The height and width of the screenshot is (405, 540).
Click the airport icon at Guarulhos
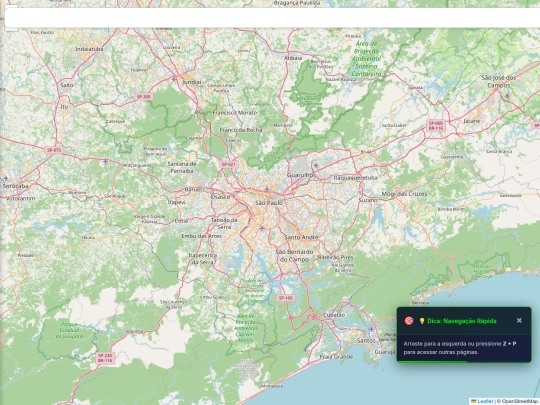coord(316,166)
